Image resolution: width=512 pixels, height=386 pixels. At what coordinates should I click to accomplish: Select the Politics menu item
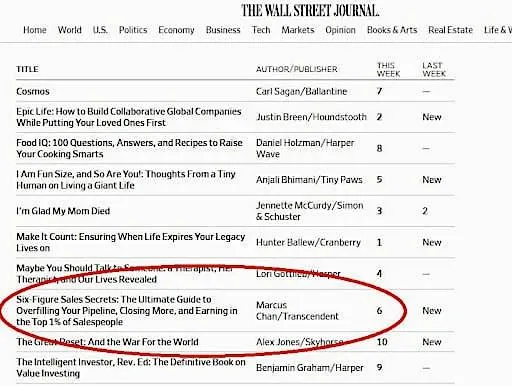coord(133,30)
